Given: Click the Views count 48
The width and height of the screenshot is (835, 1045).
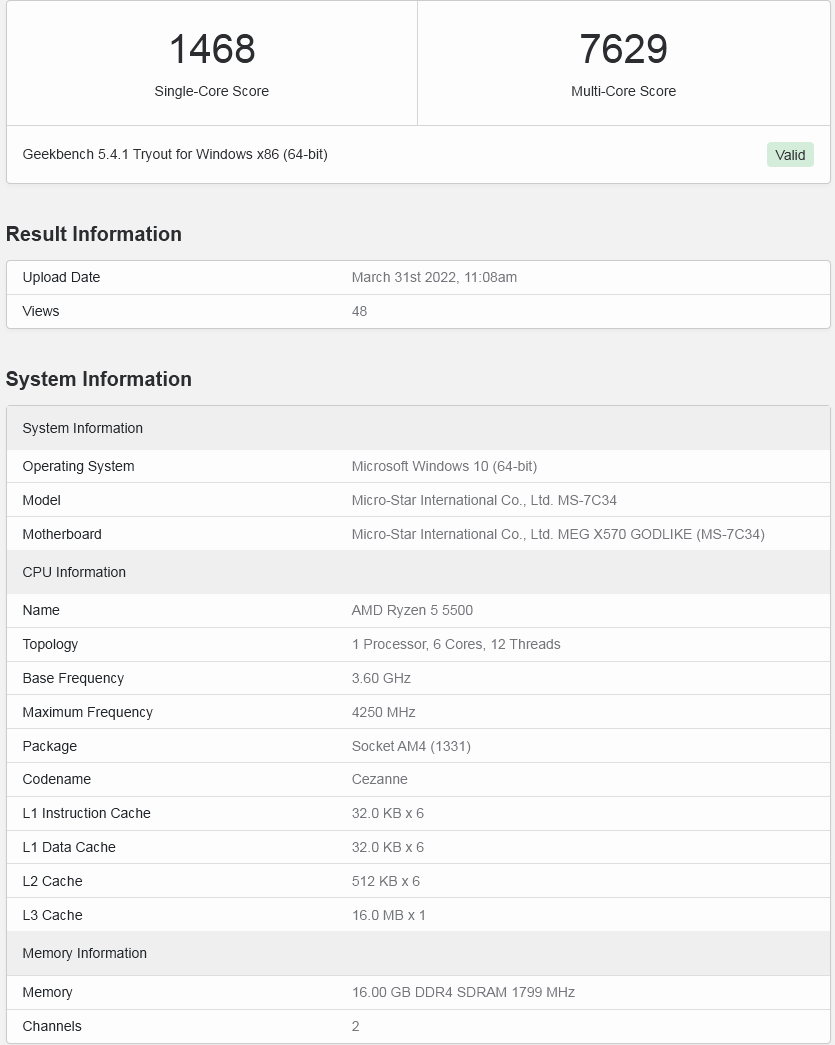Looking at the screenshot, I should tap(359, 311).
